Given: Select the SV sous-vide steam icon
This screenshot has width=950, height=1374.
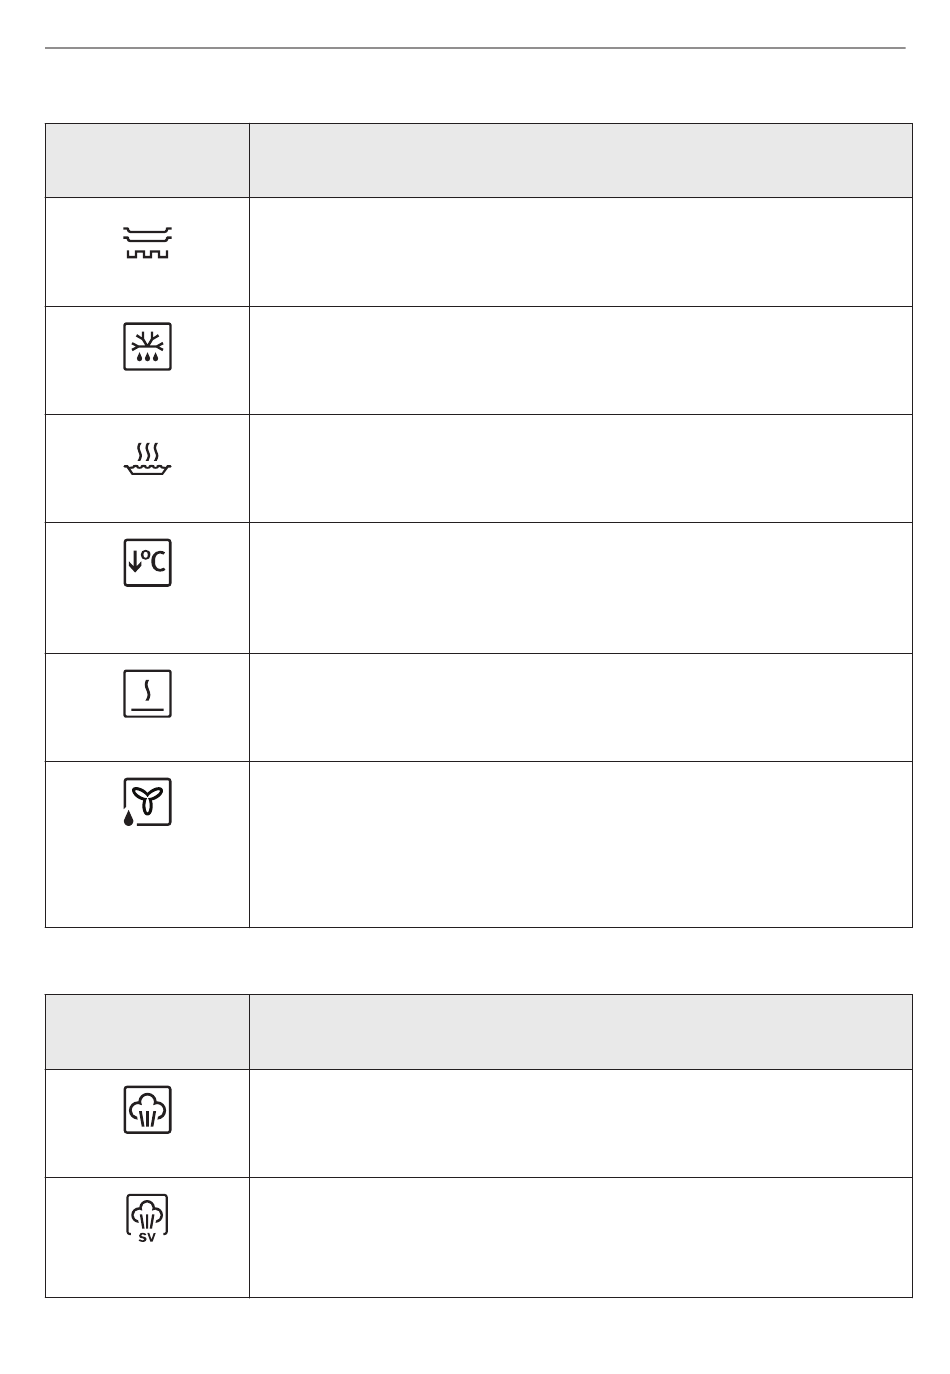Looking at the screenshot, I should coord(147,1218).
